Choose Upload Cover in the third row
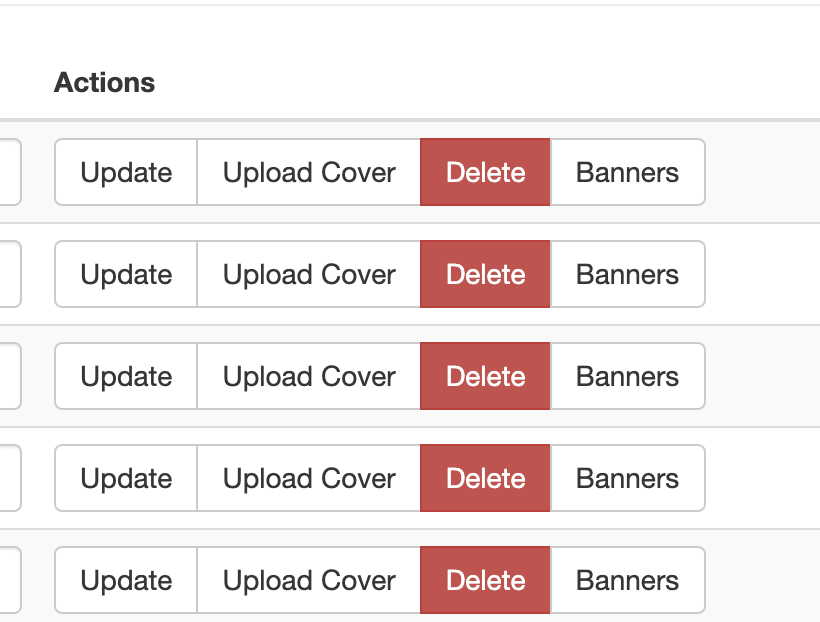This screenshot has height=622, width=820. pos(309,376)
